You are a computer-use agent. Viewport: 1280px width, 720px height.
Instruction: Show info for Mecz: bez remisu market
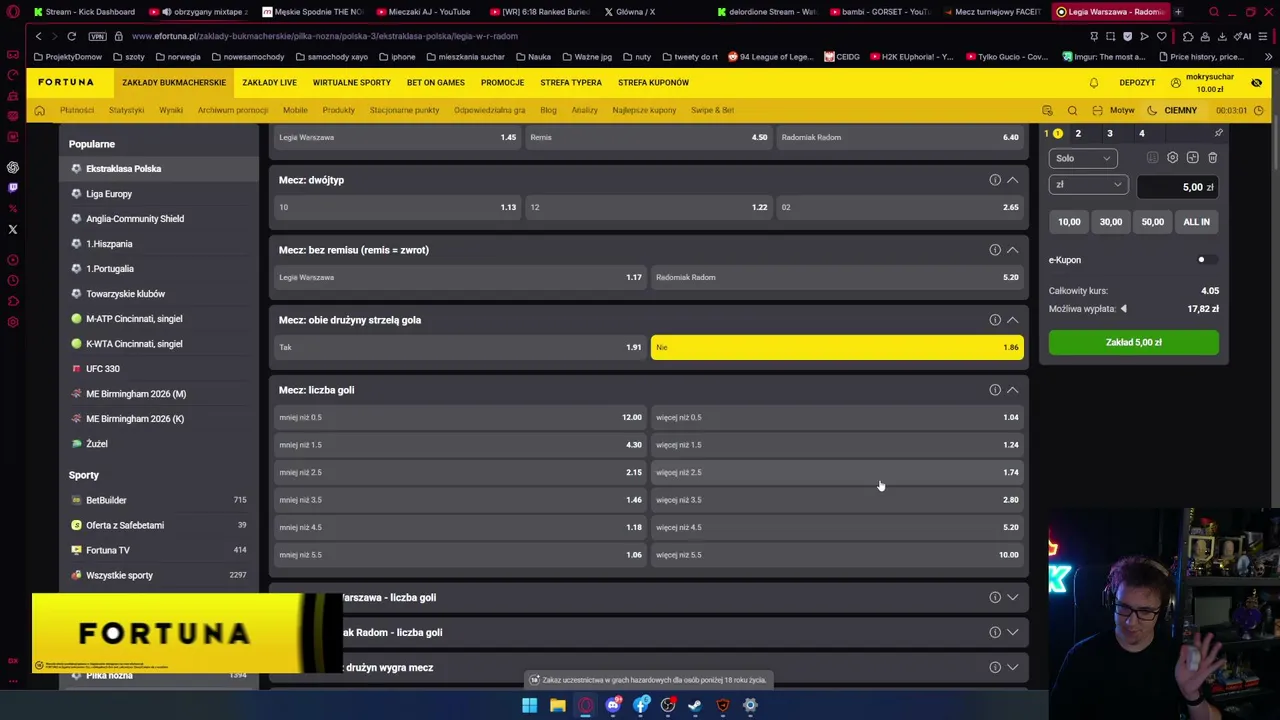tap(995, 250)
